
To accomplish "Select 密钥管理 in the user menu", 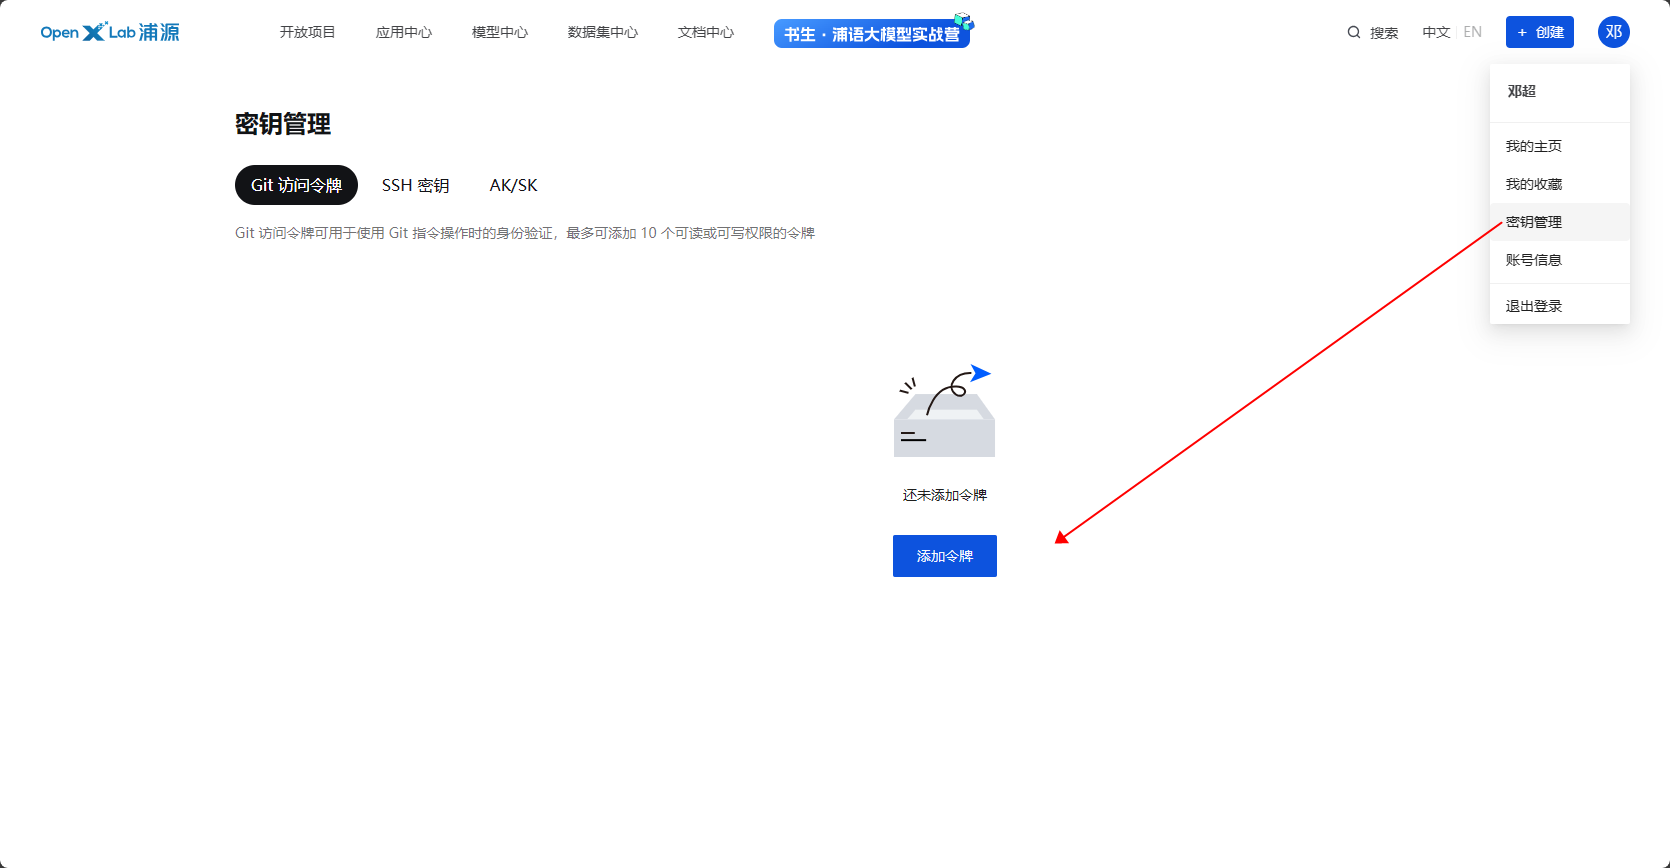I will pos(1560,222).
